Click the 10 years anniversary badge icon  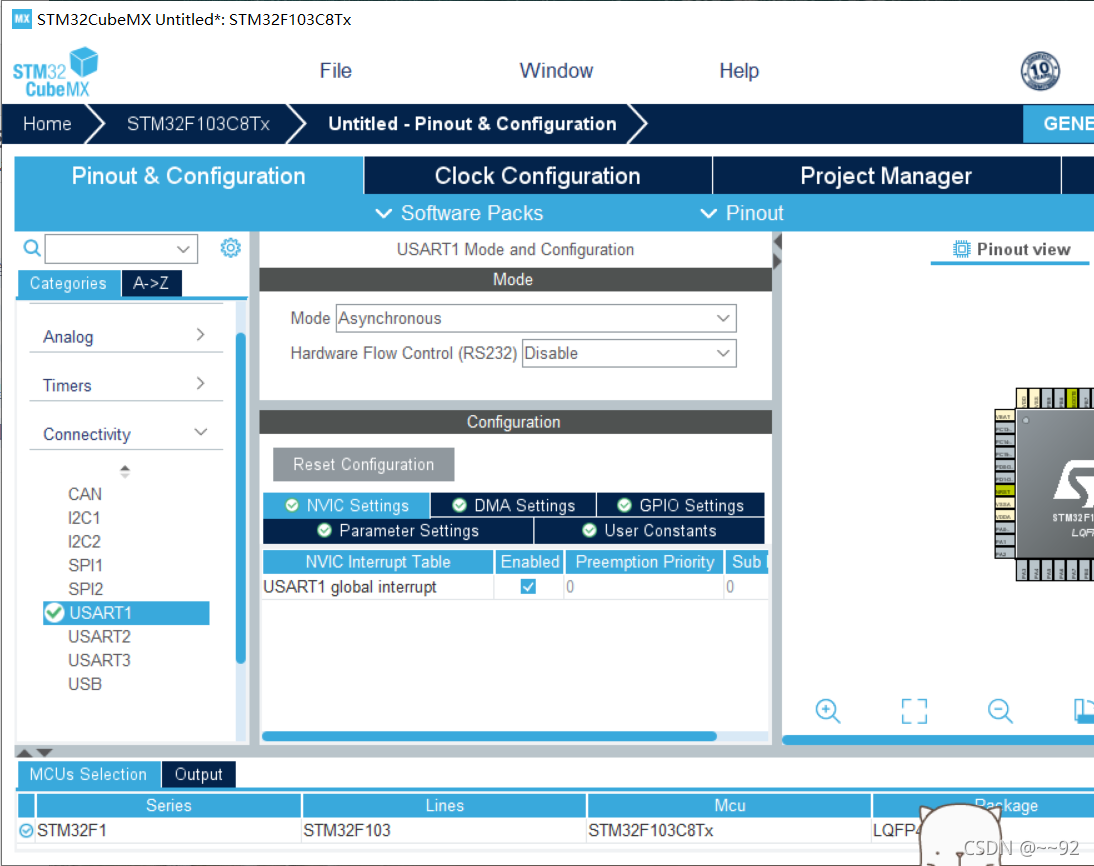click(x=1040, y=70)
